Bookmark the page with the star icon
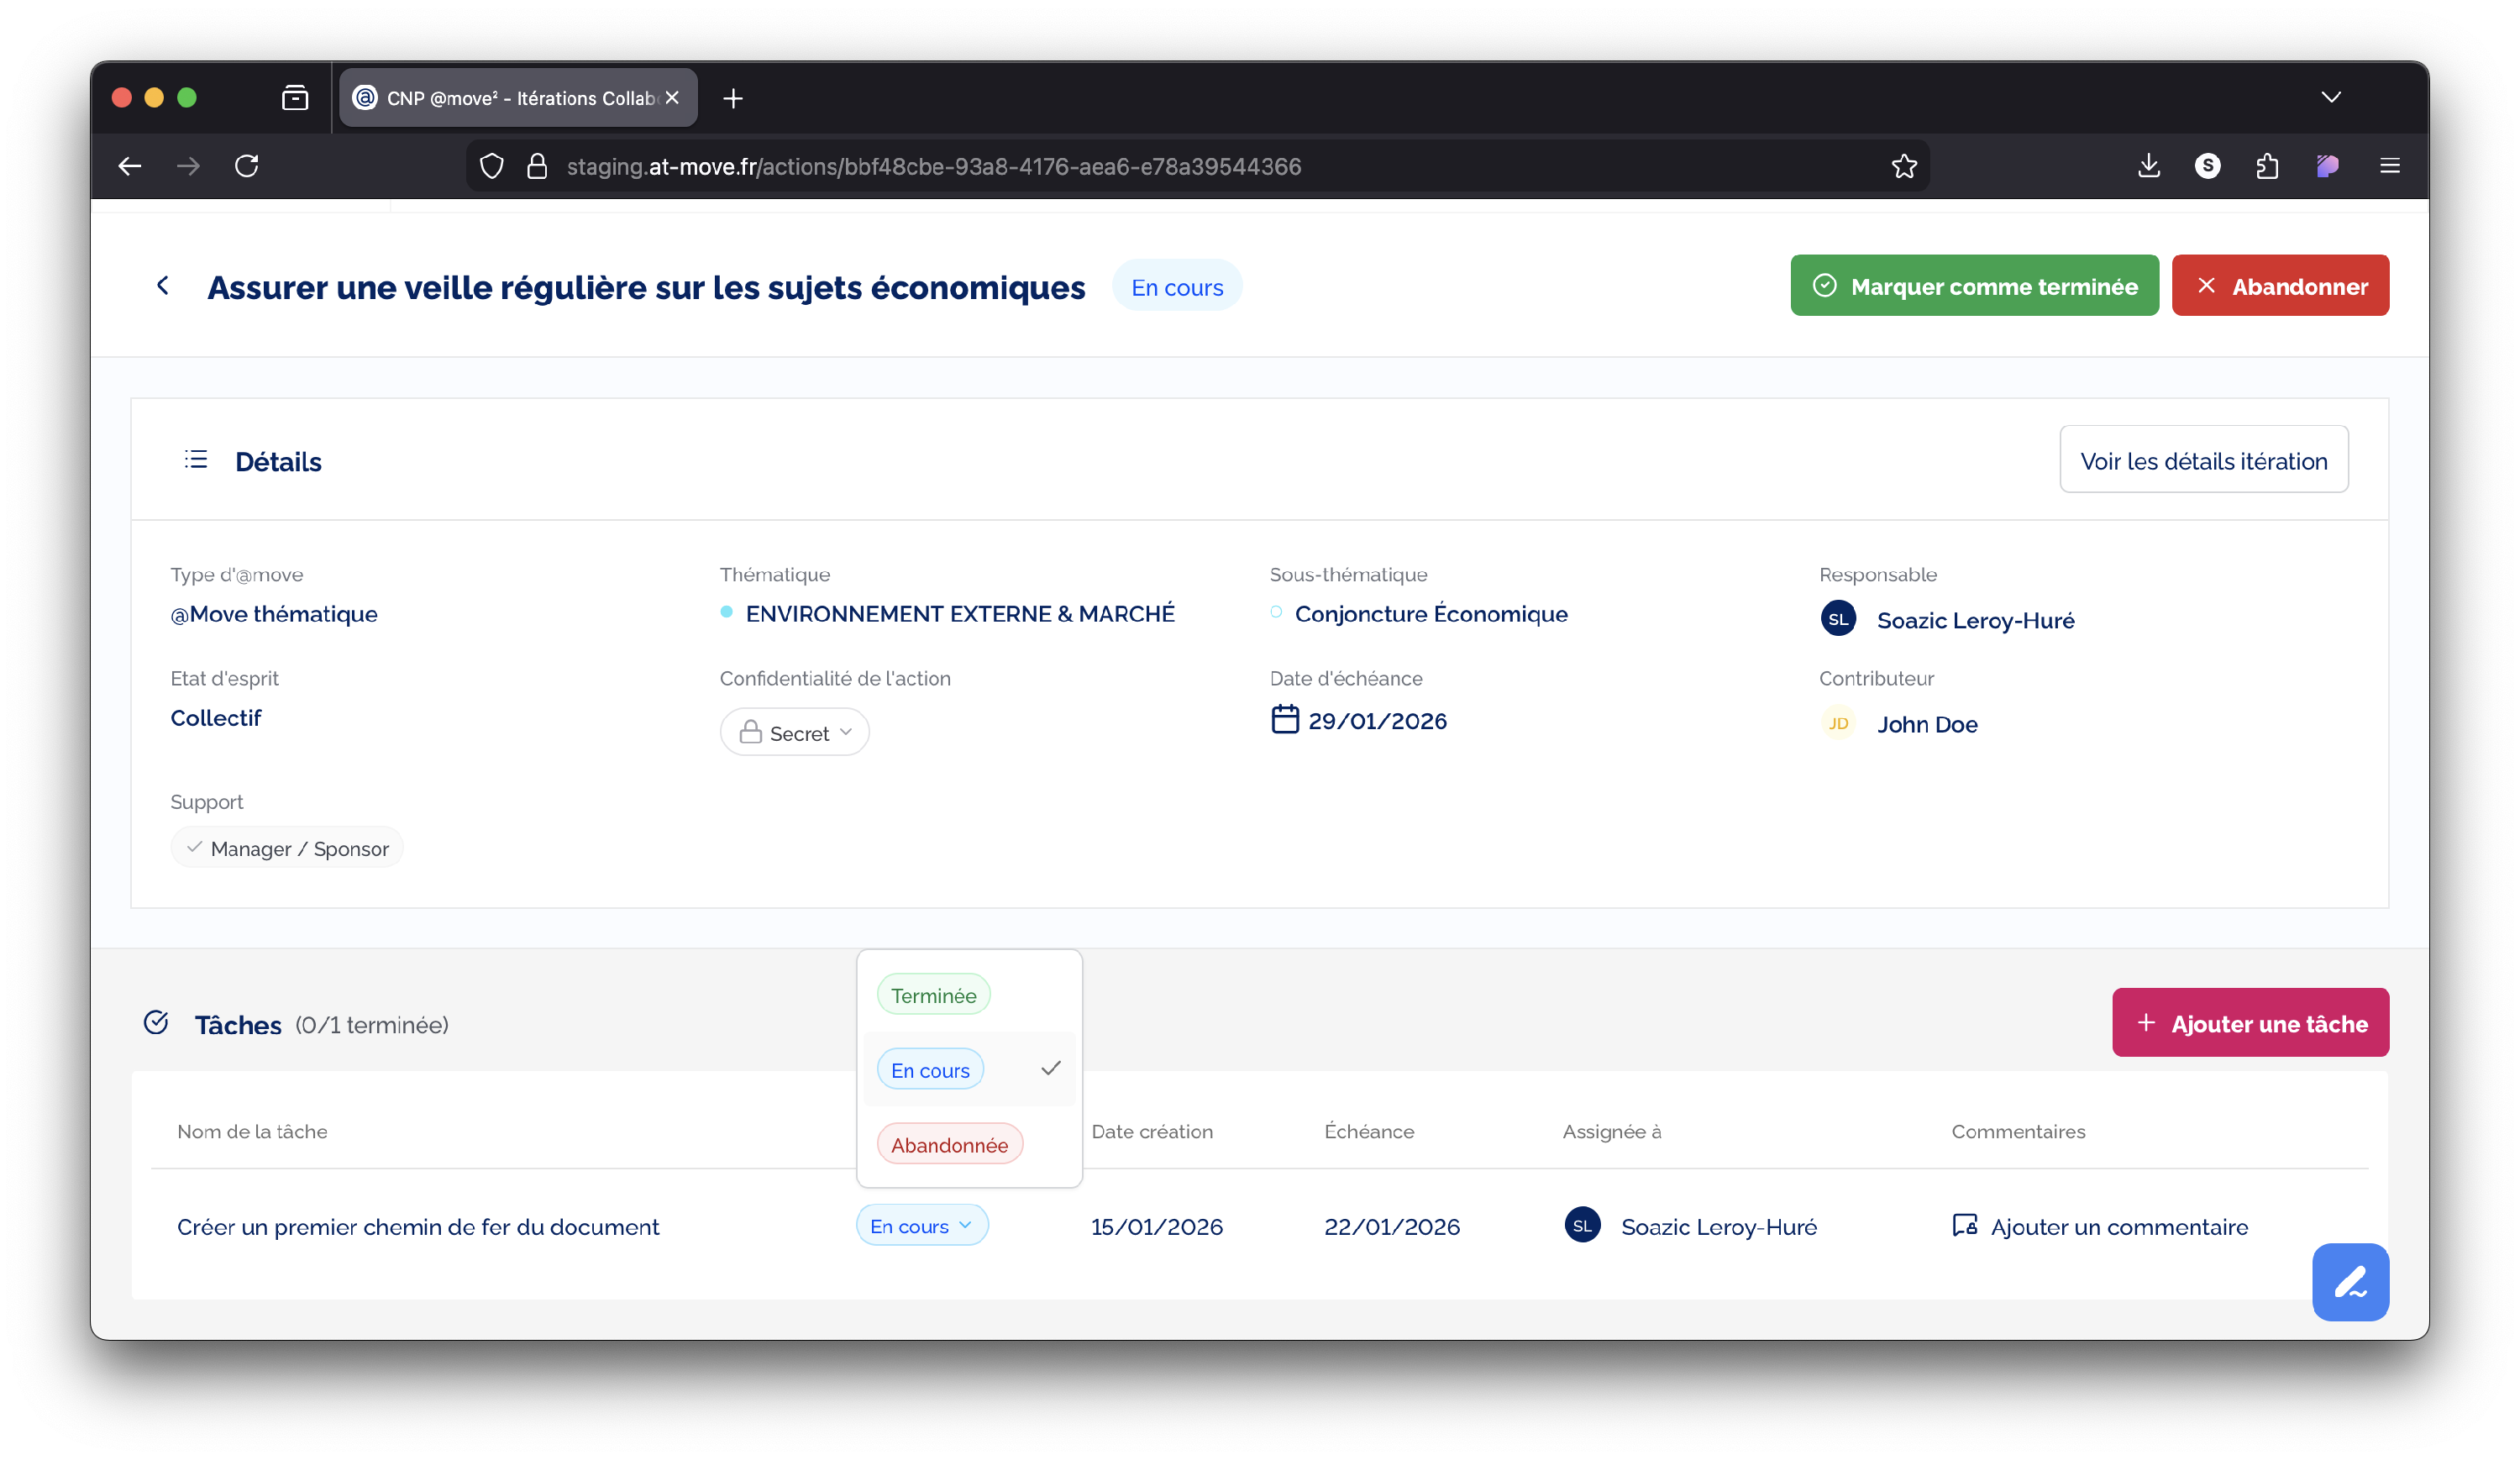Viewport: 2520px width, 1460px height. [1904, 166]
